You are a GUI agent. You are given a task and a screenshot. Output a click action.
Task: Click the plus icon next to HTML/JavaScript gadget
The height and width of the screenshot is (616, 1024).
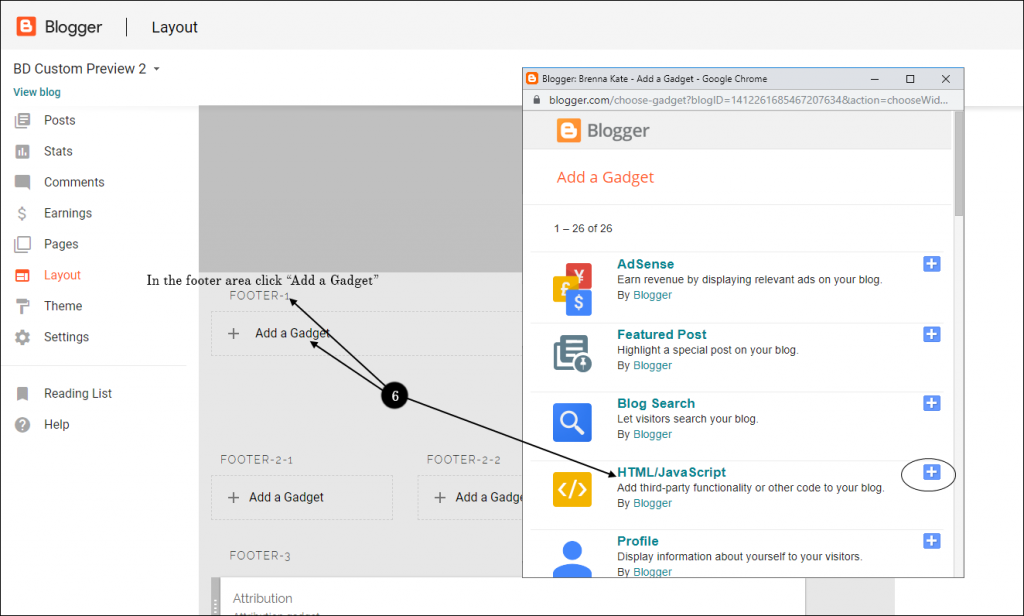pyautogui.click(x=931, y=472)
